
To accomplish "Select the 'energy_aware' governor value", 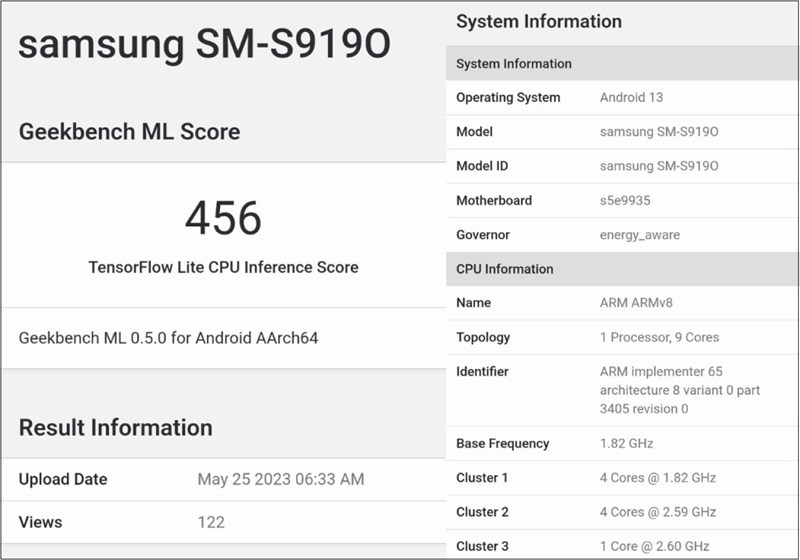I will click(x=640, y=235).
